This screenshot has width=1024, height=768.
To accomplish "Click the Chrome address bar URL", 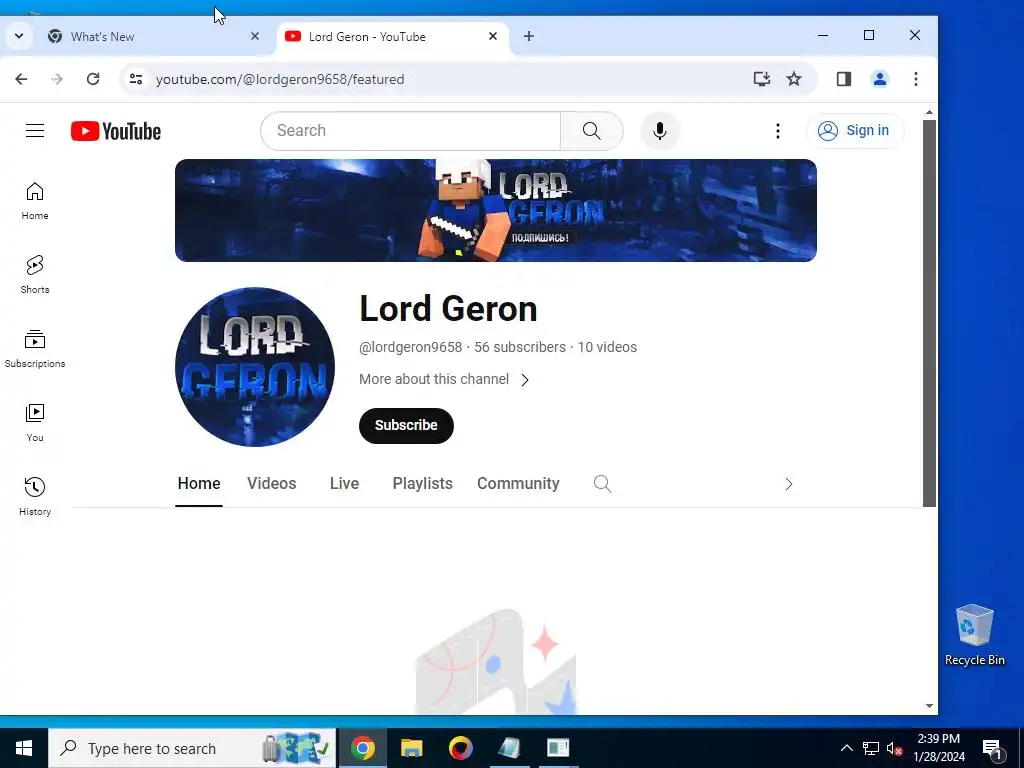I will point(280,79).
